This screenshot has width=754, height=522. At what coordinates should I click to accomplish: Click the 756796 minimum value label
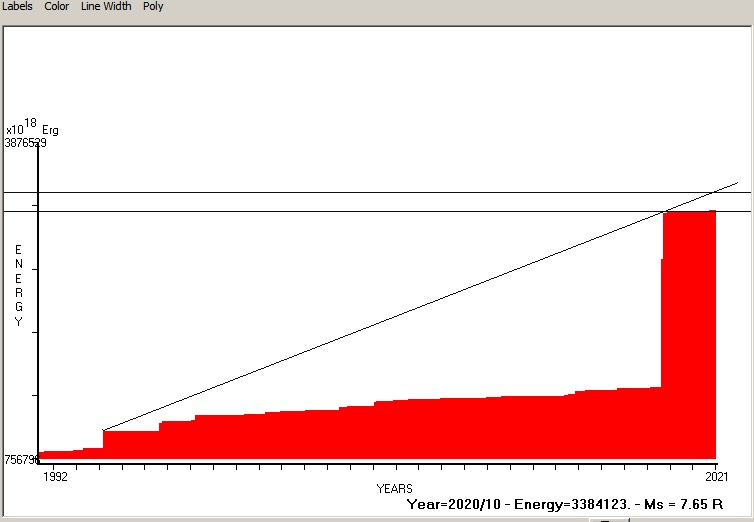20,460
